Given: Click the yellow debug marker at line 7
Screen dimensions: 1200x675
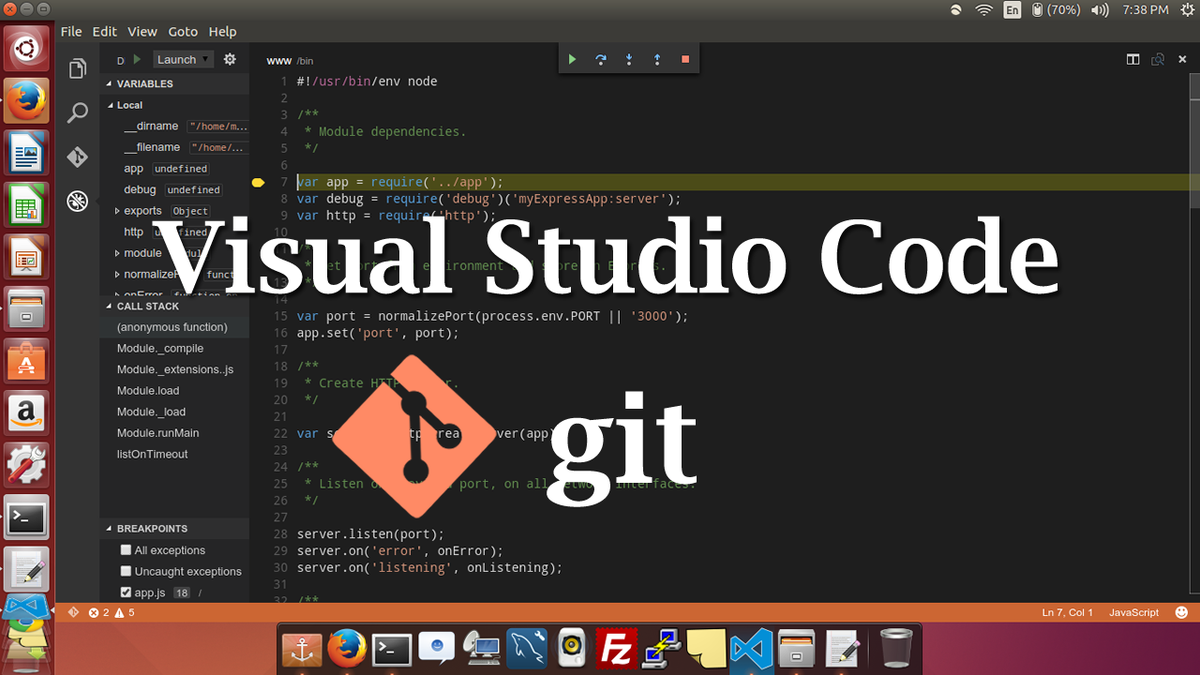Looking at the screenshot, I should pos(258,182).
